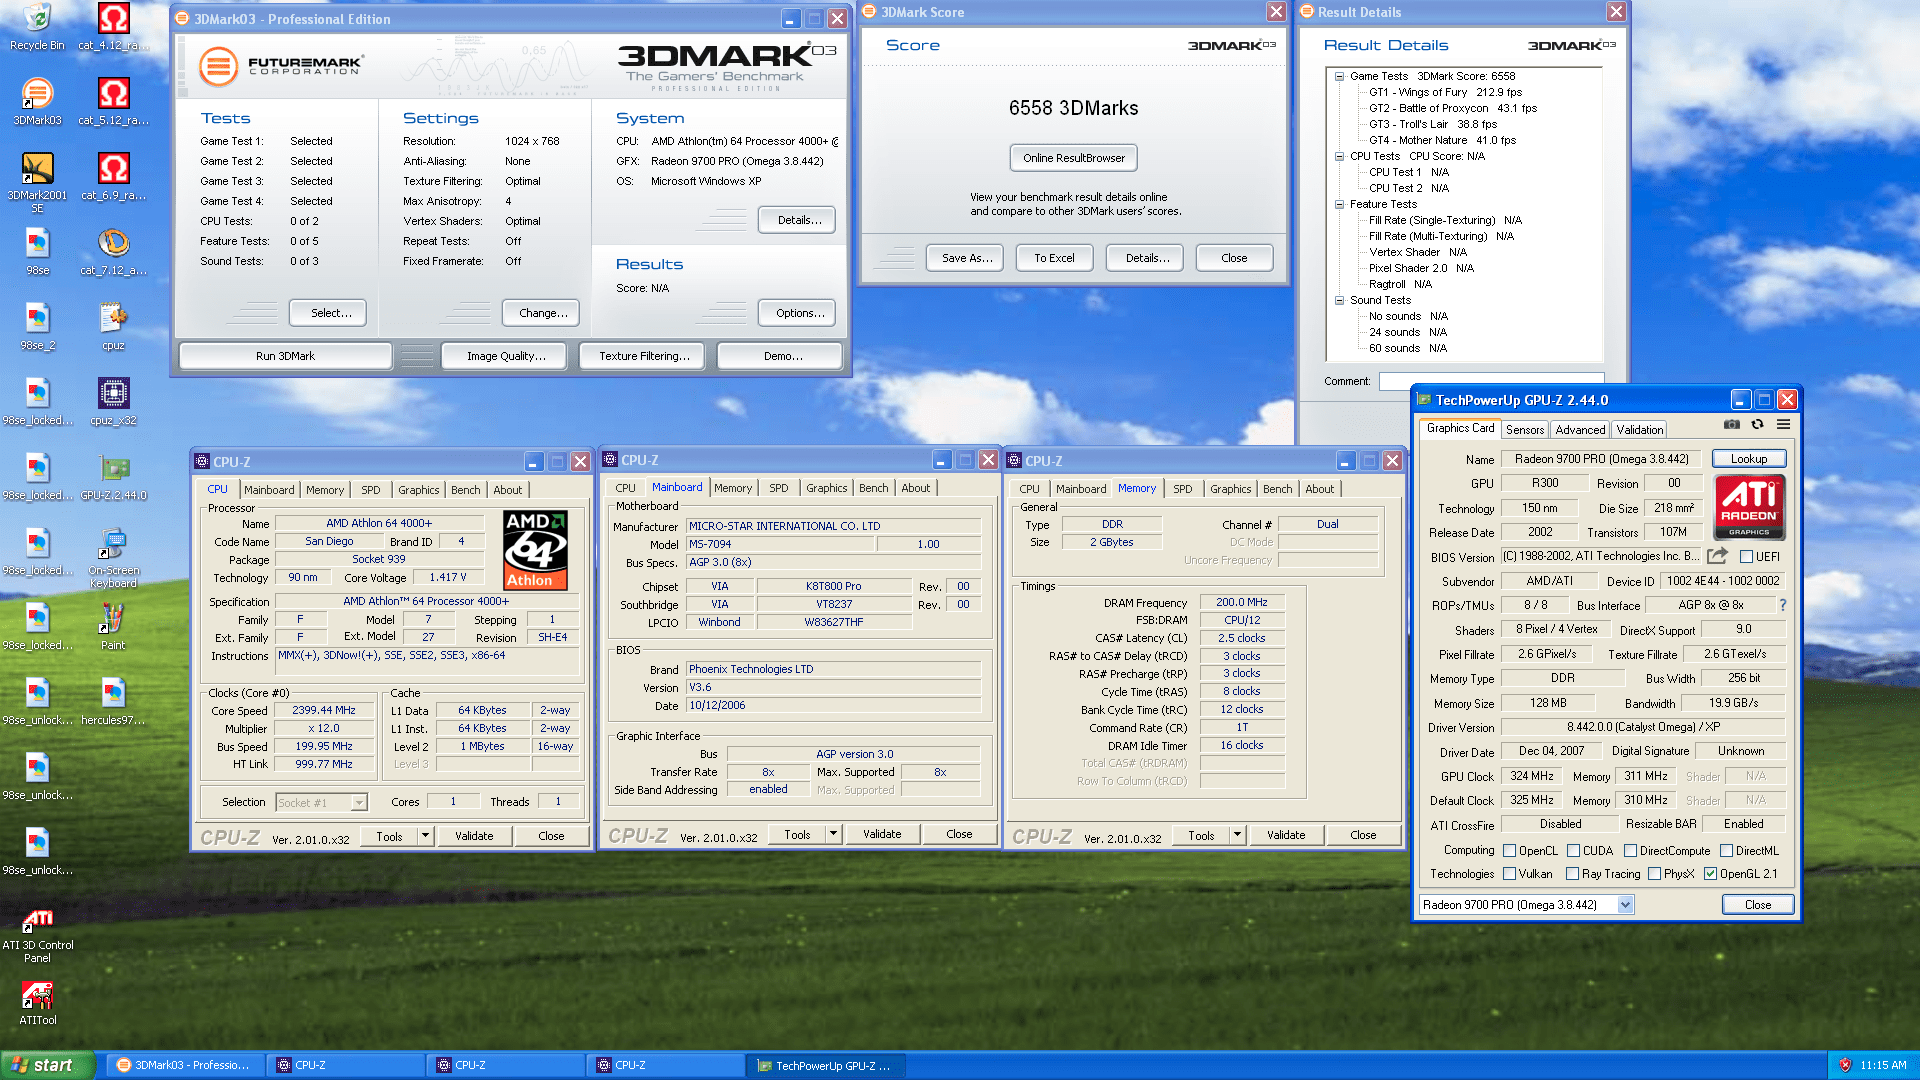Open Bench tab in CPU-Z Memory window
1920x1080 pixels.
(x=1277, y=489)
